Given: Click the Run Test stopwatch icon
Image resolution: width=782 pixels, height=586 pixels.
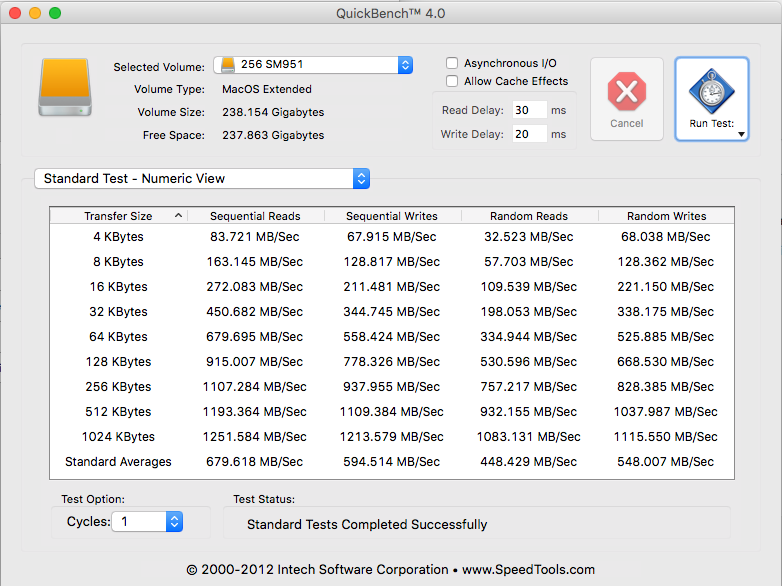Looking at the screenshot, I should 712,91.
